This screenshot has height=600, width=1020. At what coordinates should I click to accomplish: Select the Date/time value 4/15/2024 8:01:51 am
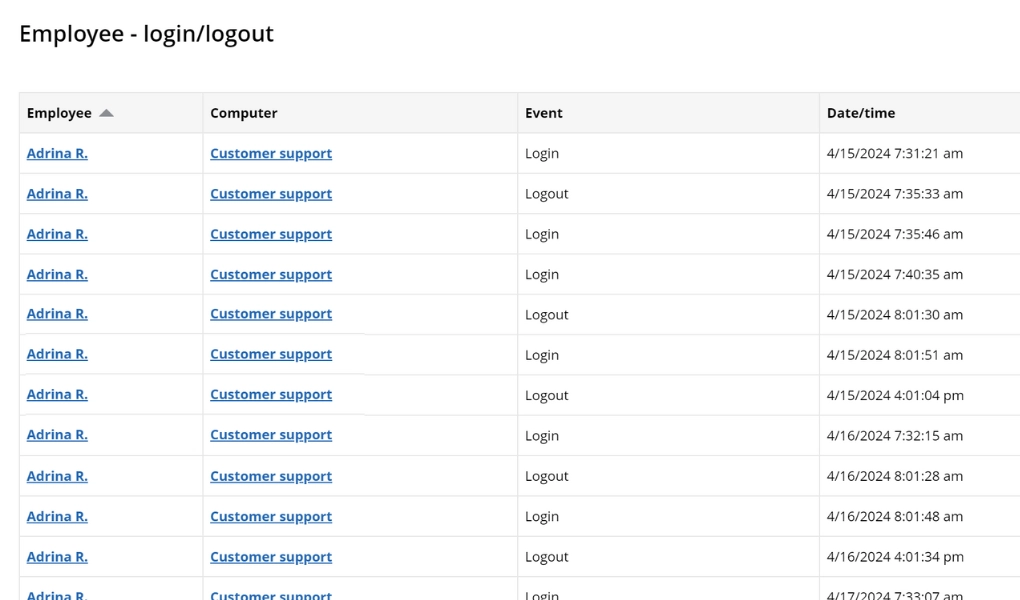tap(894, 354)
